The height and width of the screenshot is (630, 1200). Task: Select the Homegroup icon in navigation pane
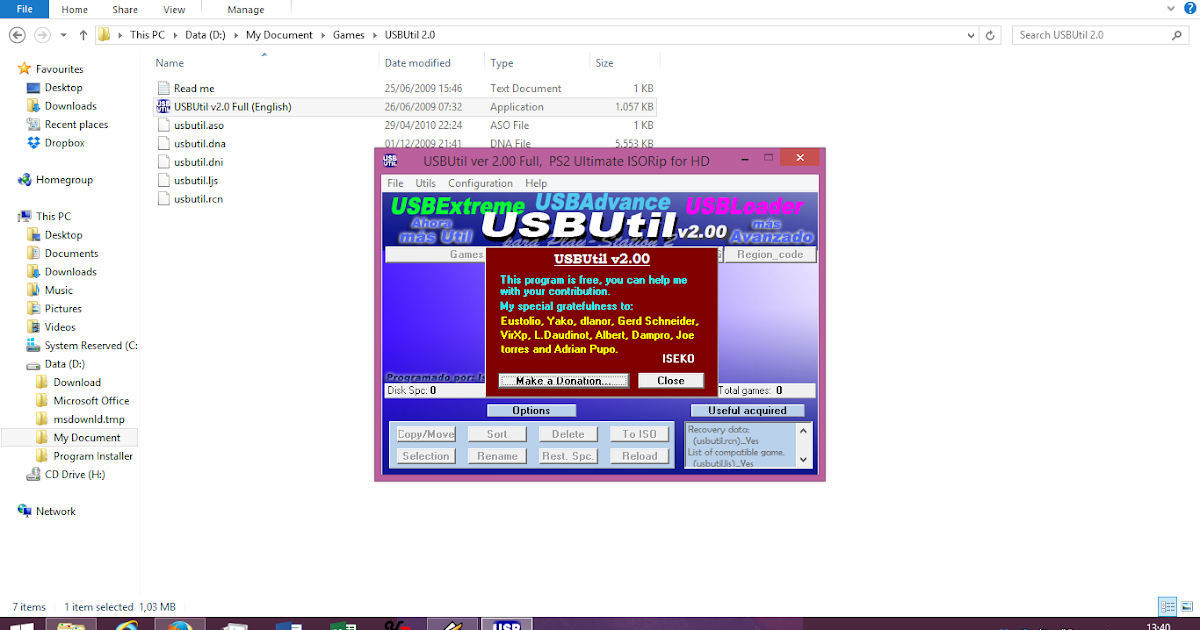point(24,180)
